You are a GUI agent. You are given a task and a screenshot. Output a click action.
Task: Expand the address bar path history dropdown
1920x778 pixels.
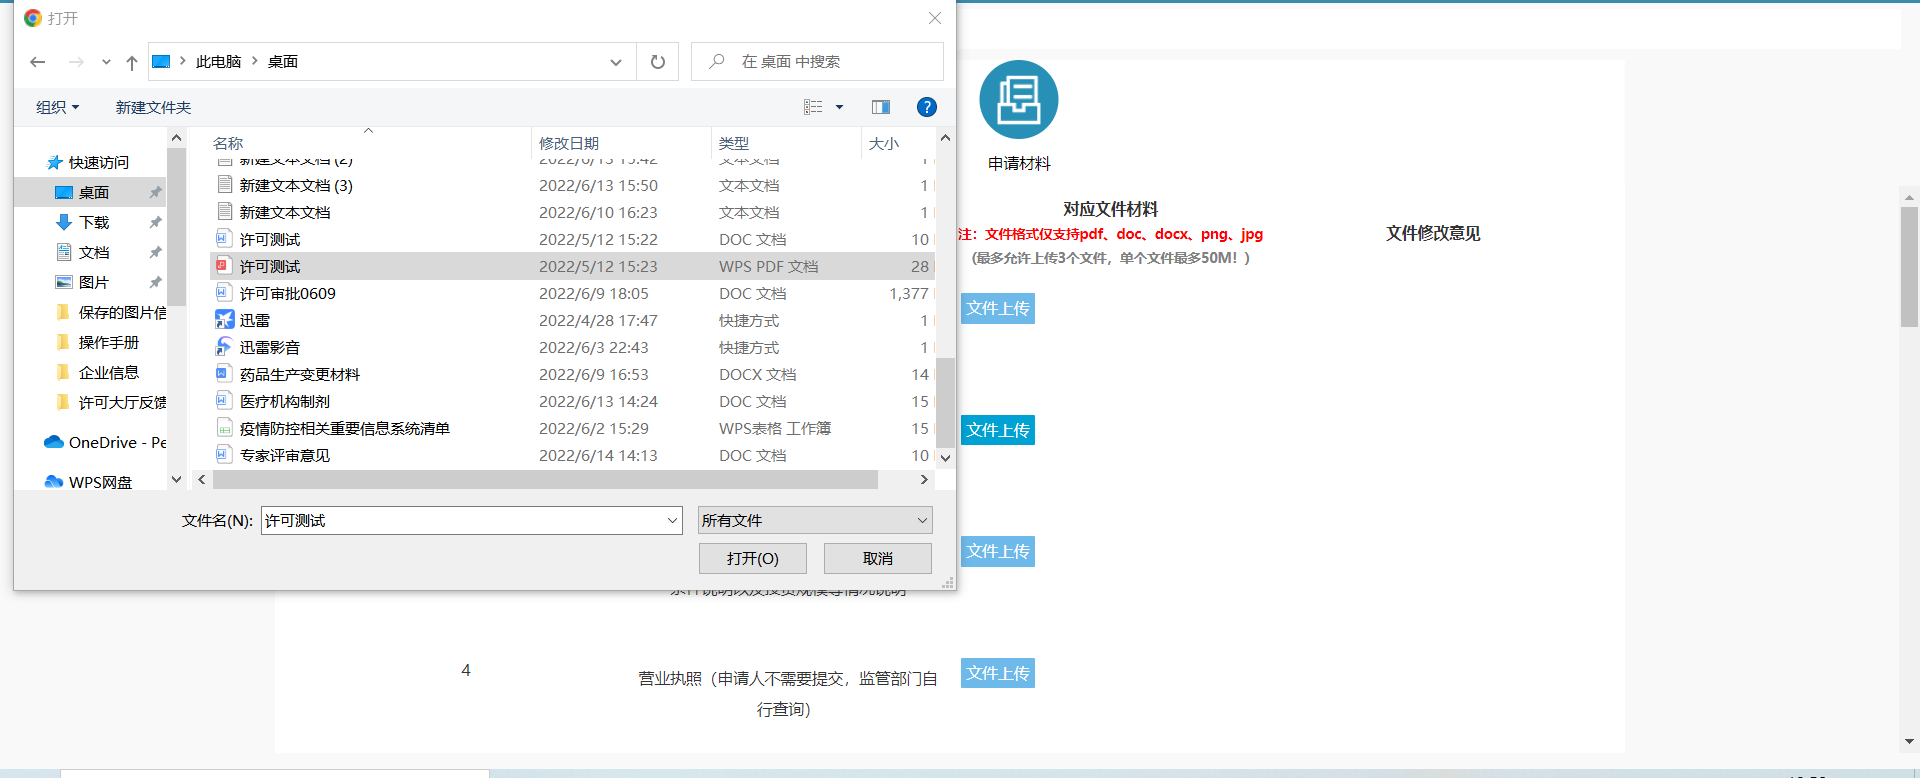(x=615, y=62)
